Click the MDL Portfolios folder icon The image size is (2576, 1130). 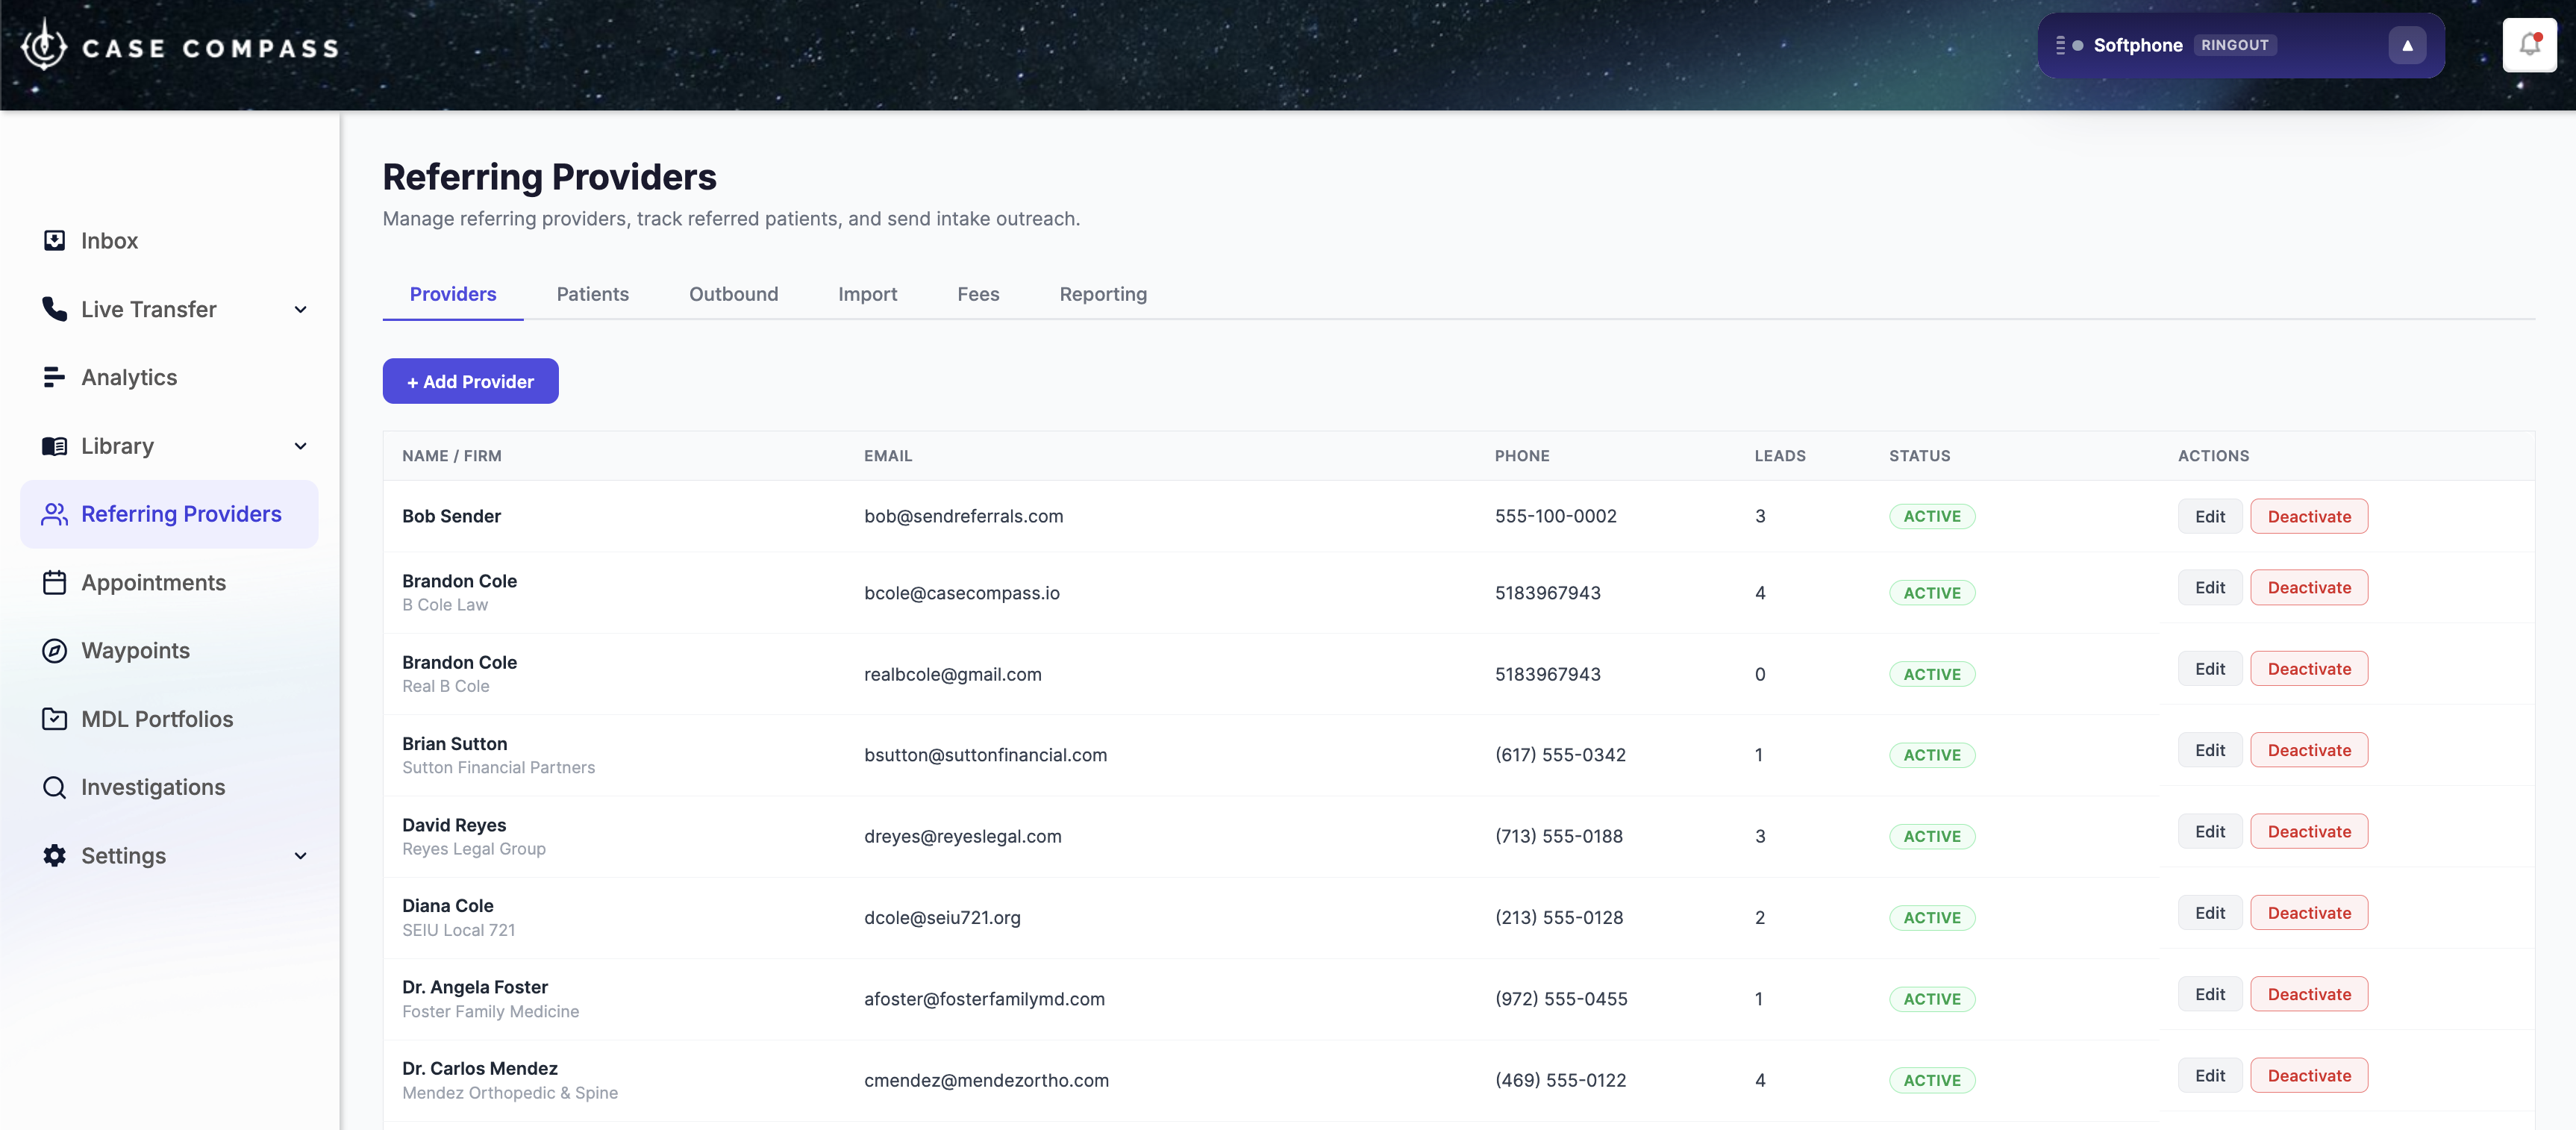click(54, 719)
